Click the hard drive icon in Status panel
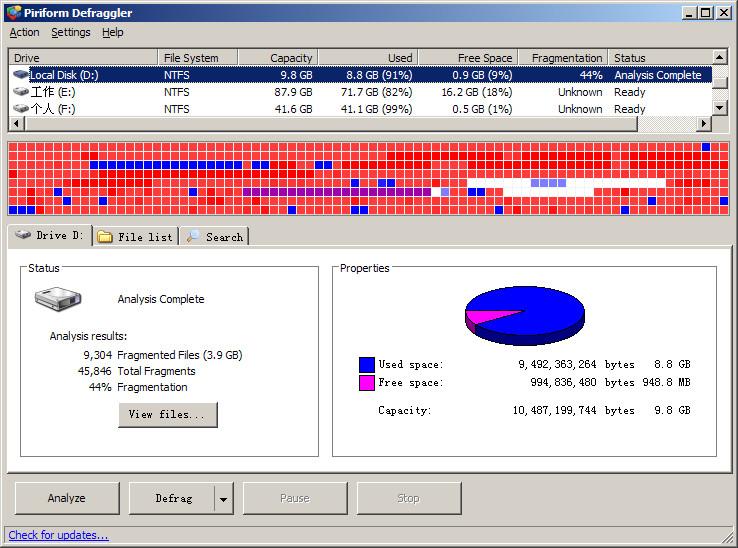The width and height of the screenshot is (738, 548). pyautogui.click(x=58, y=299)
